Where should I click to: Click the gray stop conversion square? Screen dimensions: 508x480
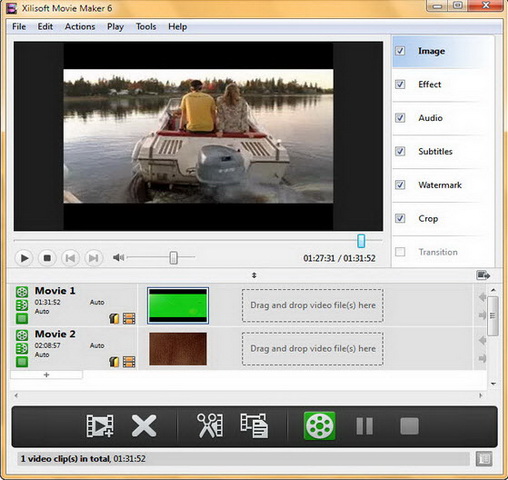coord(409,426)
